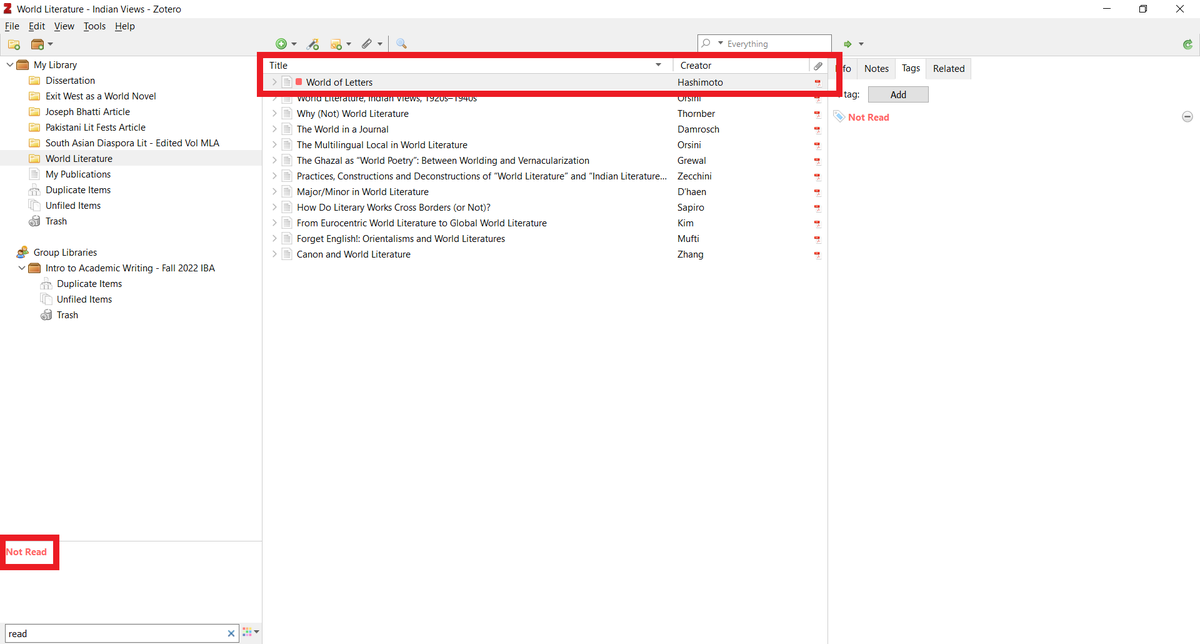The image size is (1200, 644).
Task: Click the New Note toolbar icon
Action: [336, 44]
